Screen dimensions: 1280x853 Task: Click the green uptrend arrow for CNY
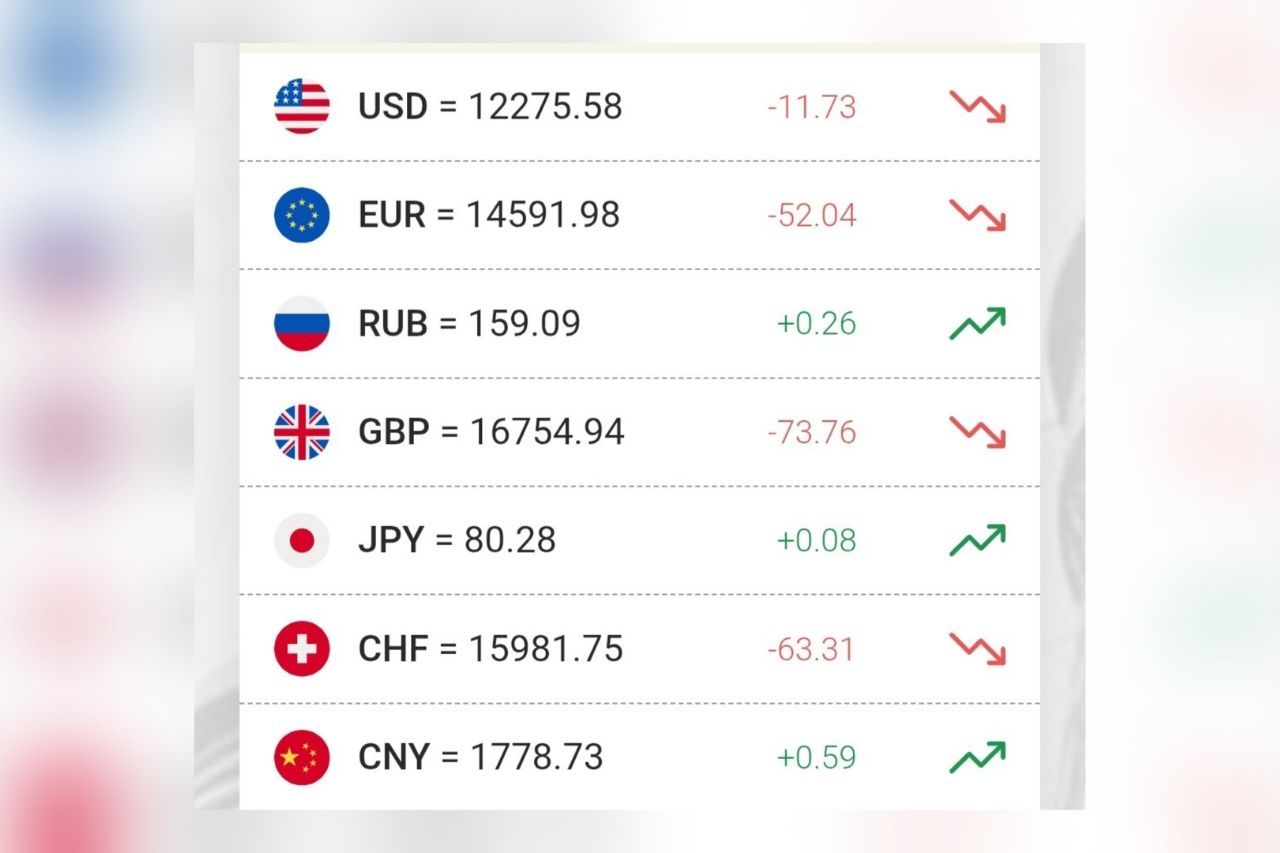[977, 757]
